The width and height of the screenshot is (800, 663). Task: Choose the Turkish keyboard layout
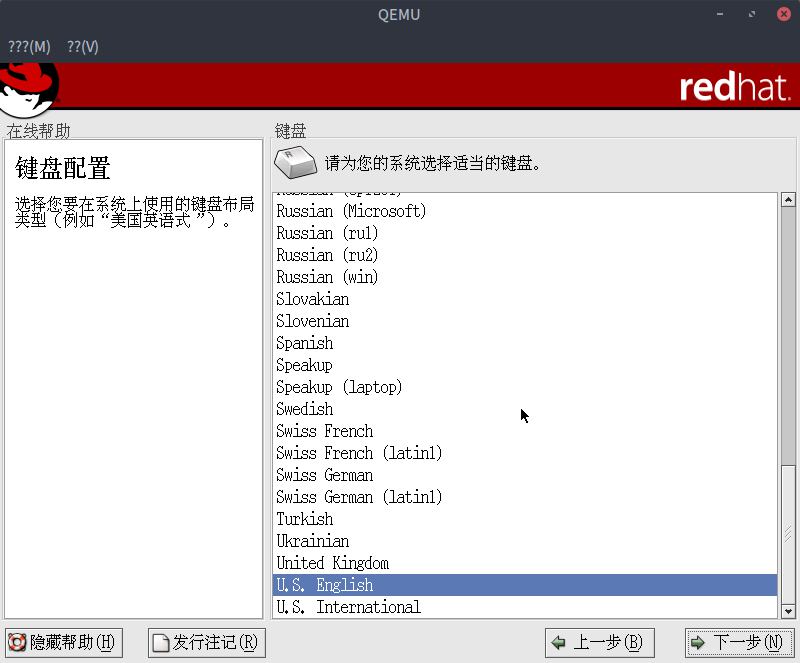(x=304, y=519)
